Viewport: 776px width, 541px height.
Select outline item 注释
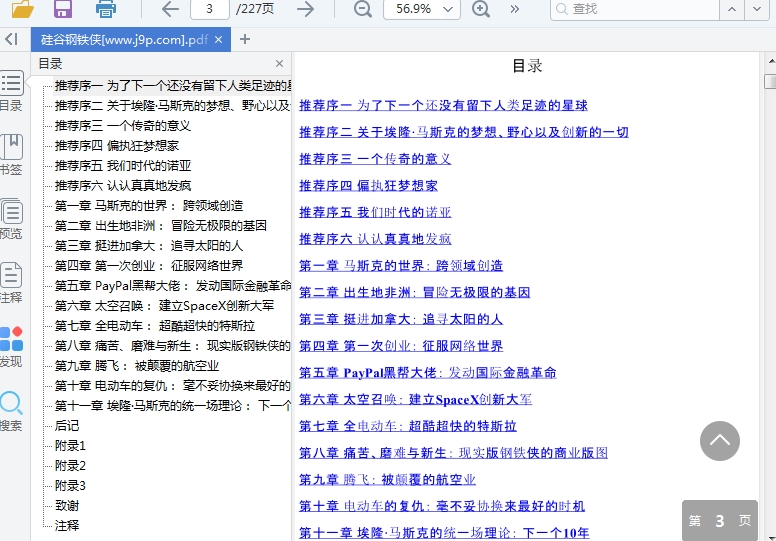click(67, 526)
